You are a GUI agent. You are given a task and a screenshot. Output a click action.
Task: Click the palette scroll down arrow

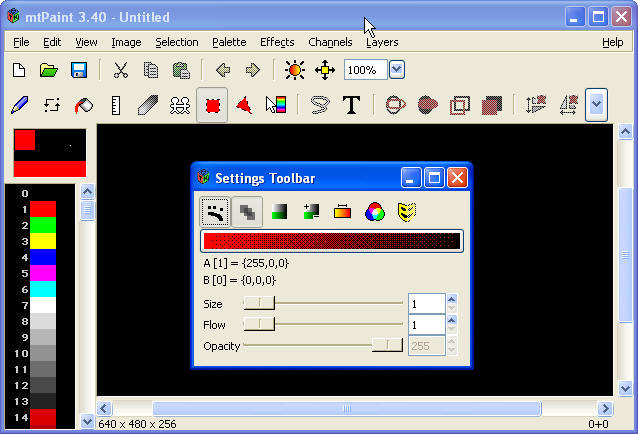click(x=87, y=421)
